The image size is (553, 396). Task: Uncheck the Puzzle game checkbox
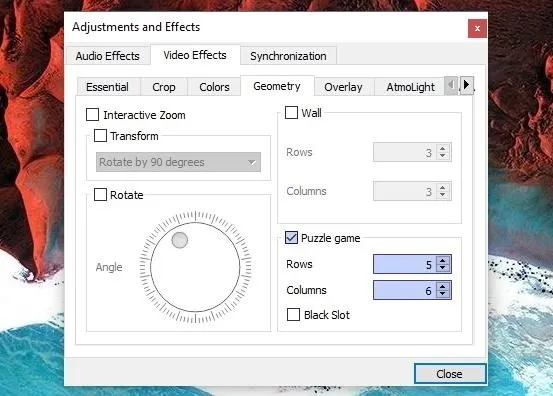pos(291,238)
